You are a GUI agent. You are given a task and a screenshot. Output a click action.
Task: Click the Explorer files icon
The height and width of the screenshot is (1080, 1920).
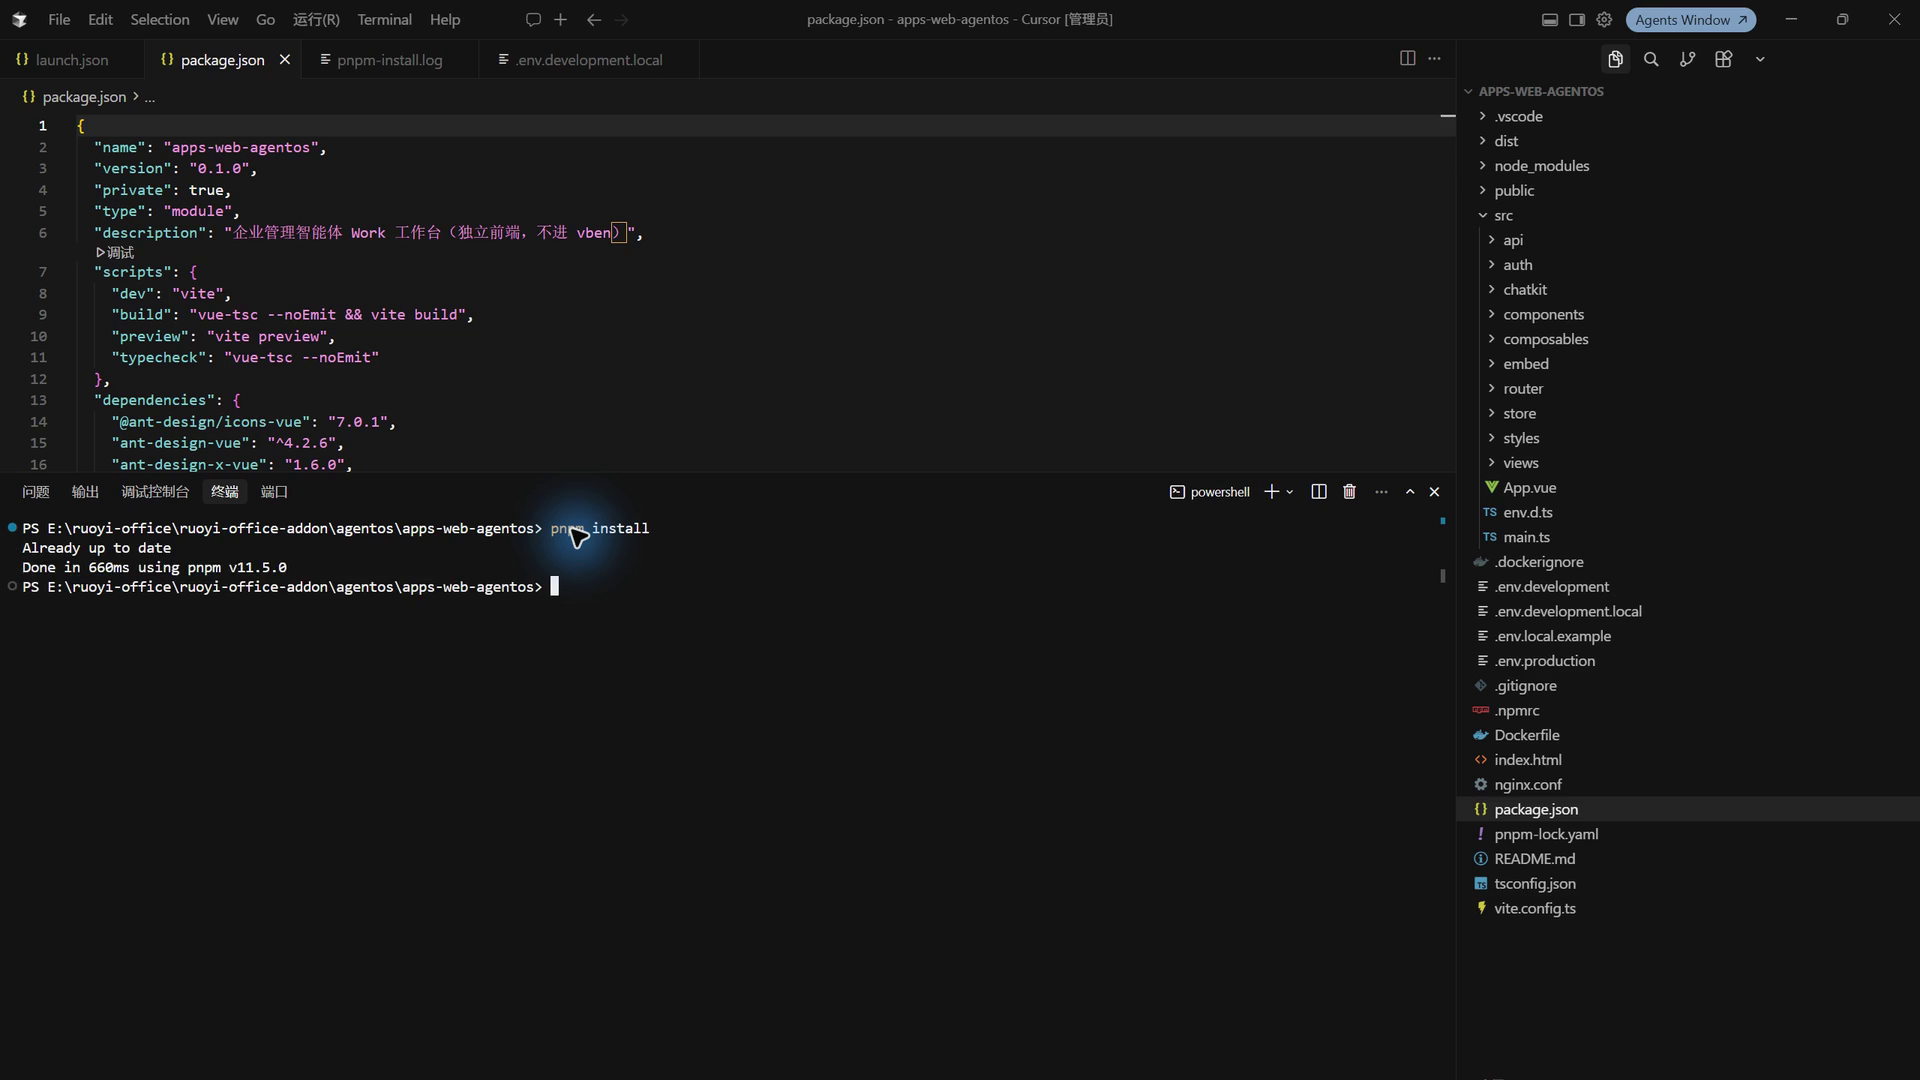pyautogui.click(x=1615, y=59)
